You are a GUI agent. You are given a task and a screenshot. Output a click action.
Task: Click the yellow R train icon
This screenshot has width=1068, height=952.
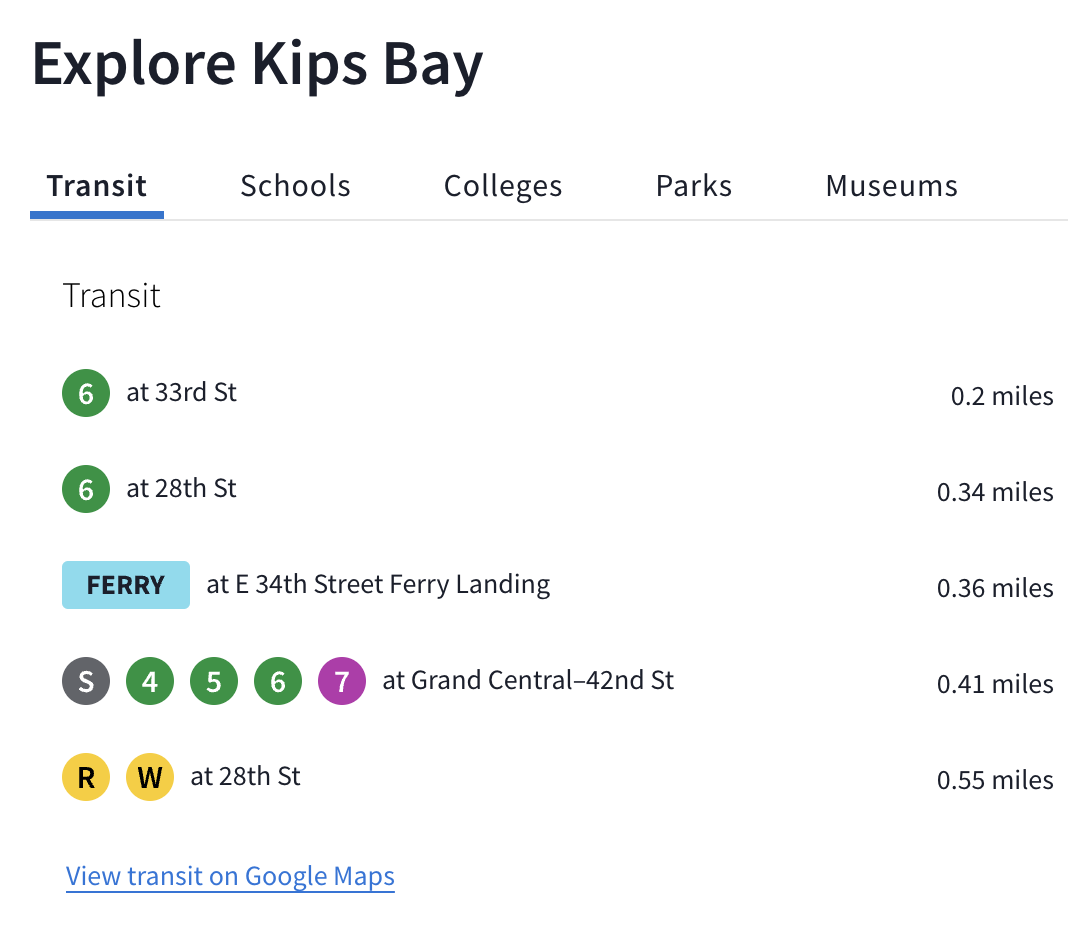pos(86,777)
